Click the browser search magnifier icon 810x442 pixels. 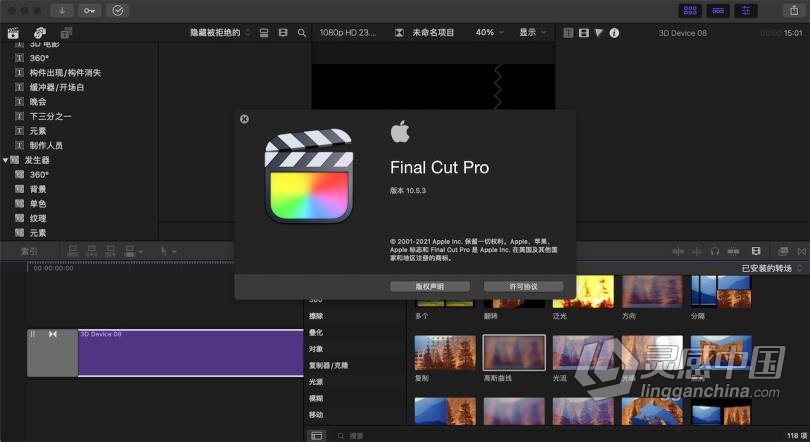tap(302, 33)
